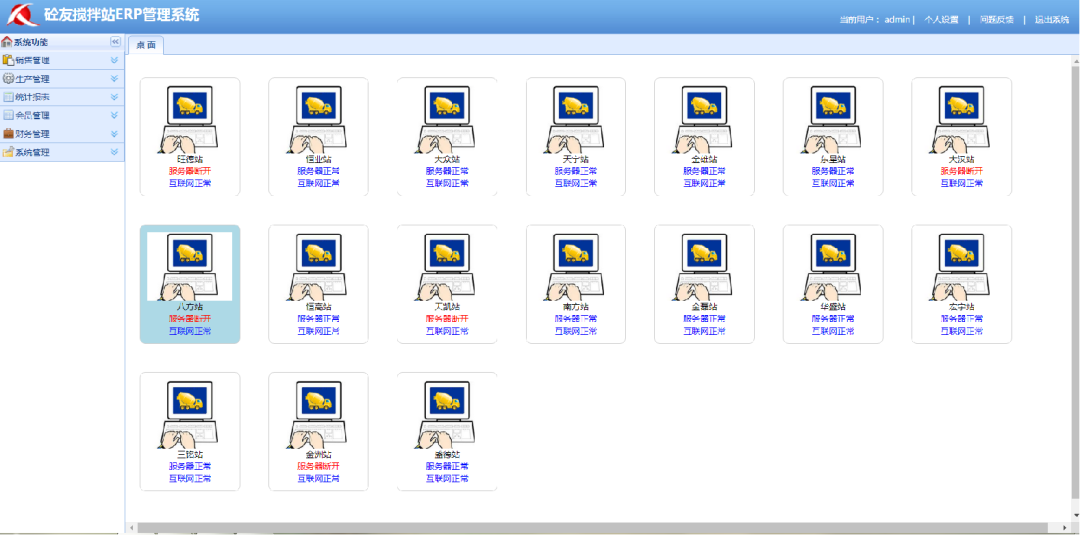Screen dimensions: 1080x535
Task: Open the 华盛站 station icon
Action: point(833,267)
